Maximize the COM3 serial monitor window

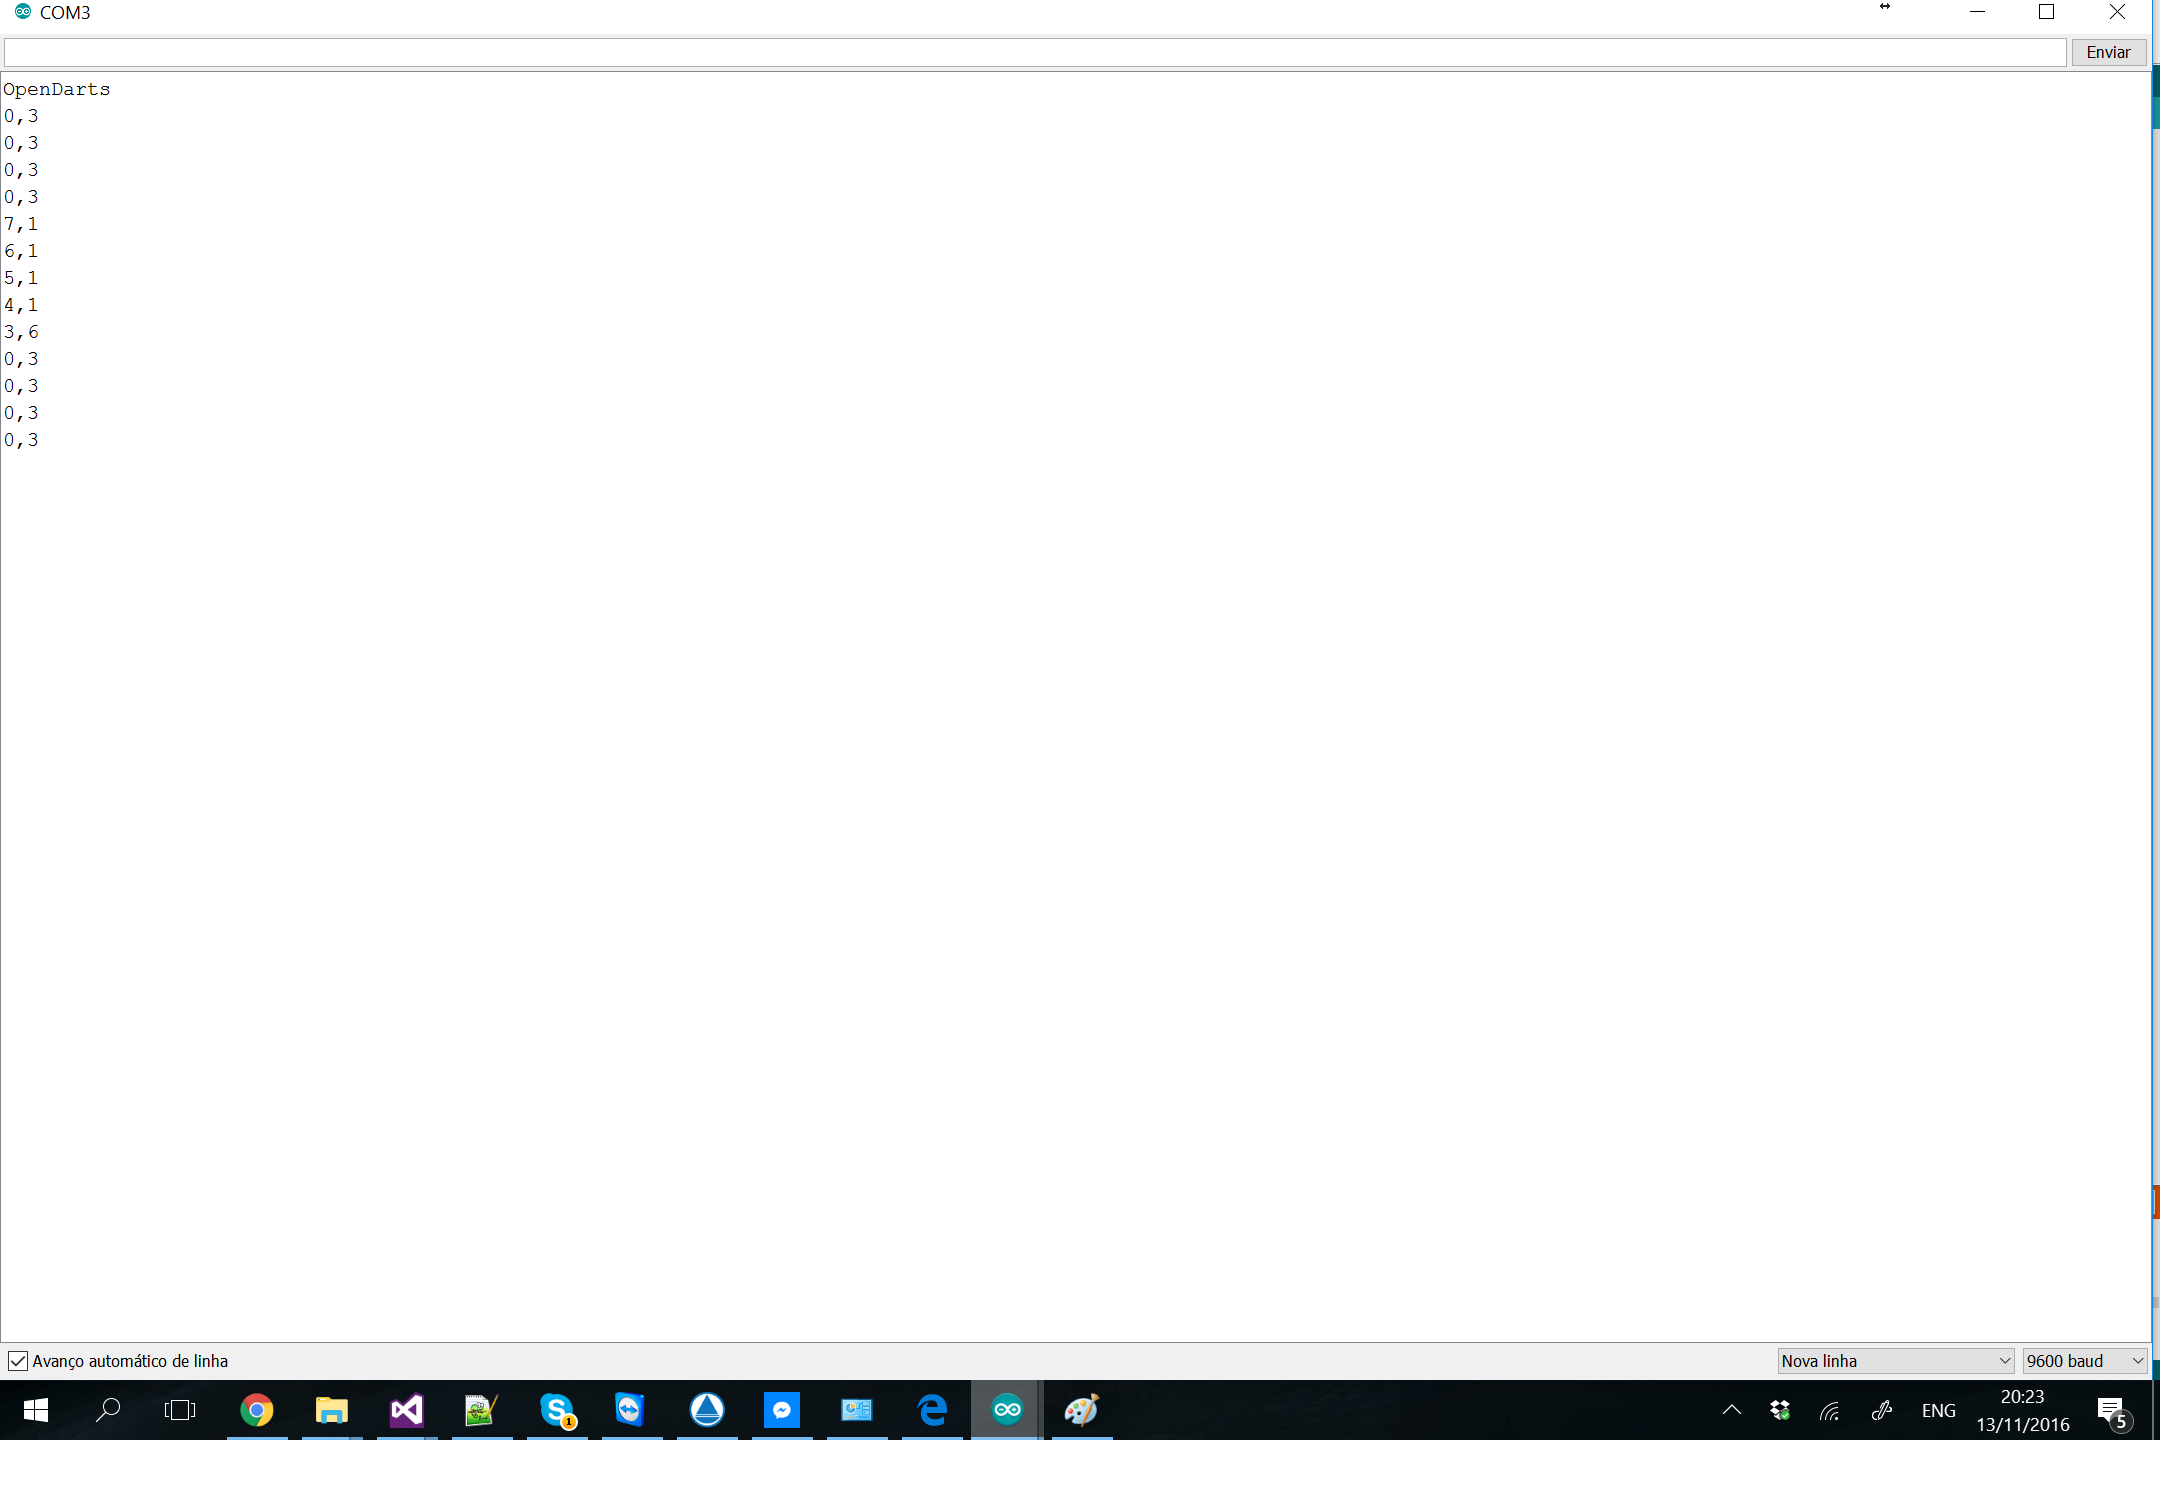(2047, 12)
